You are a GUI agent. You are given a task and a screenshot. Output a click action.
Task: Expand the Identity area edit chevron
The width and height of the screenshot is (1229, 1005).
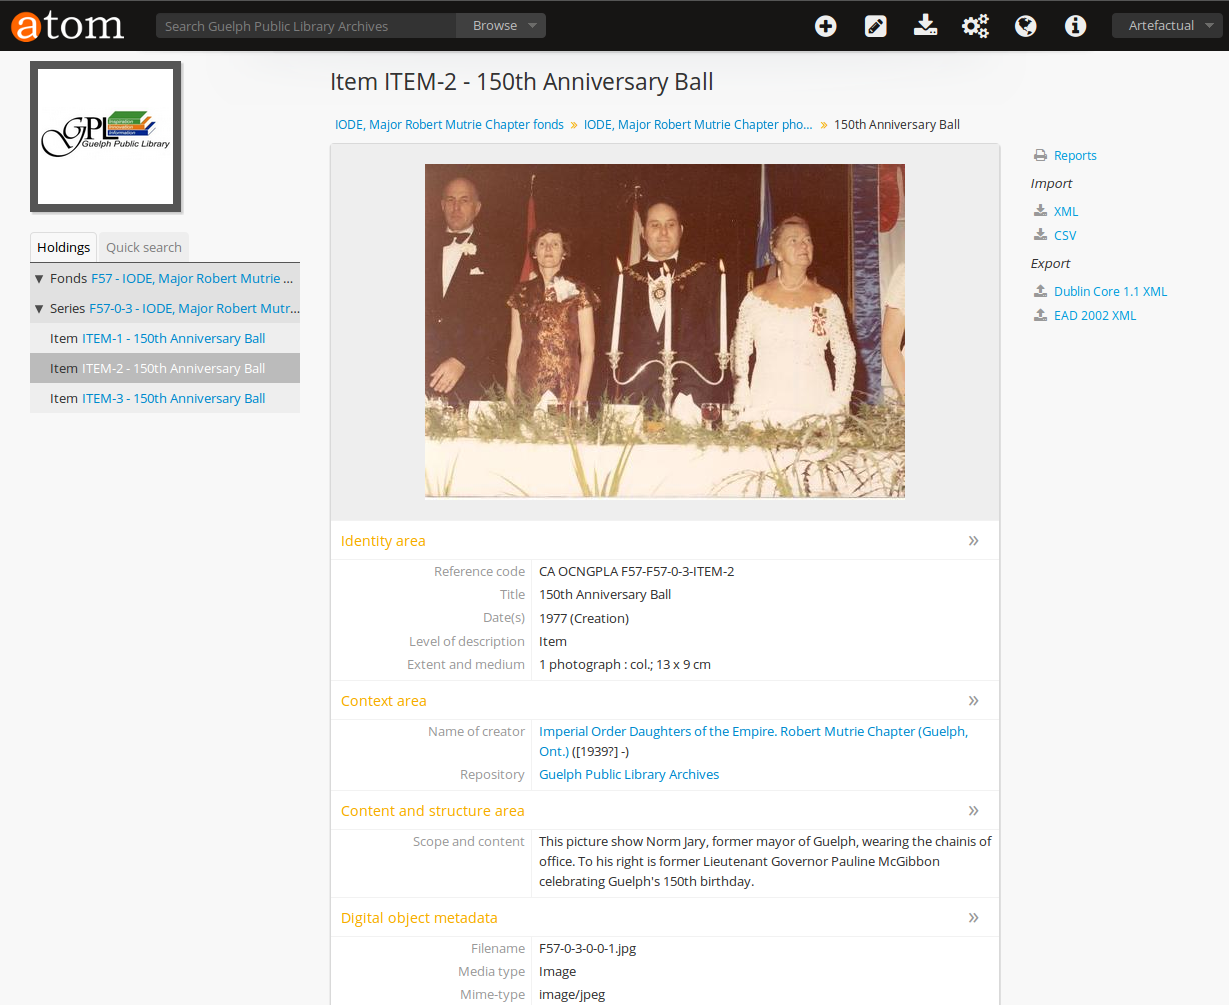tap(973, 541)
